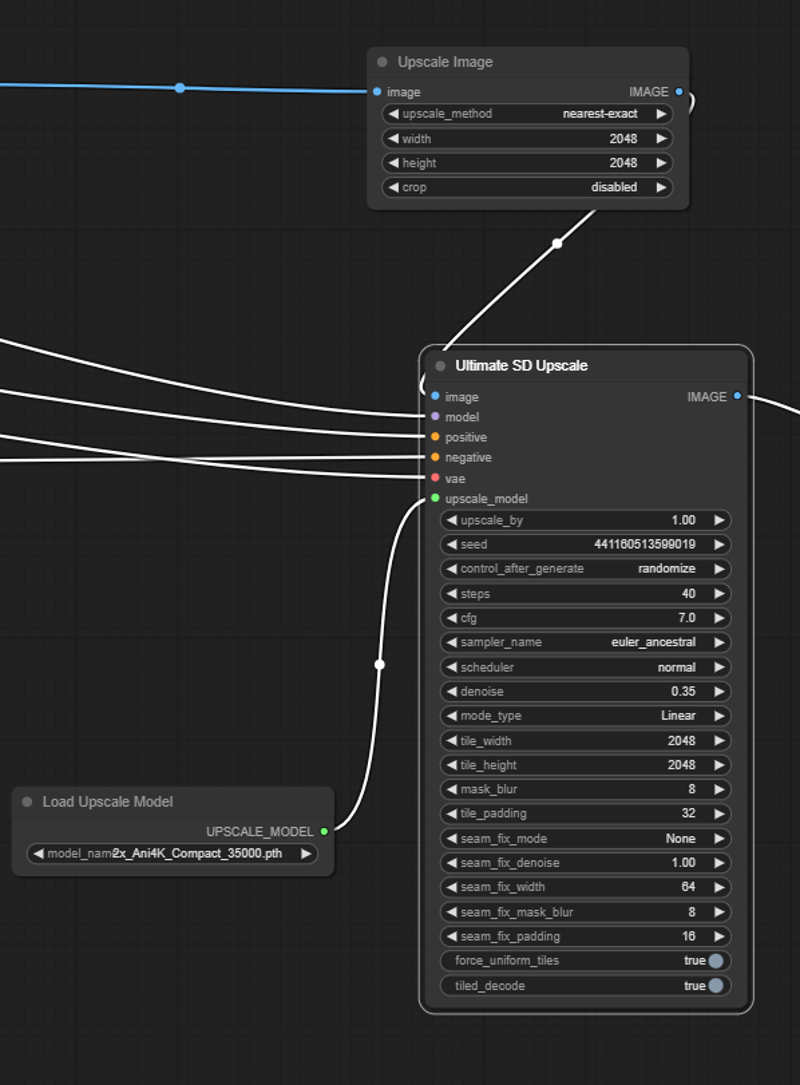Switch seam_fix_mode to next option

pyautogui.click(x=718, y=838)
